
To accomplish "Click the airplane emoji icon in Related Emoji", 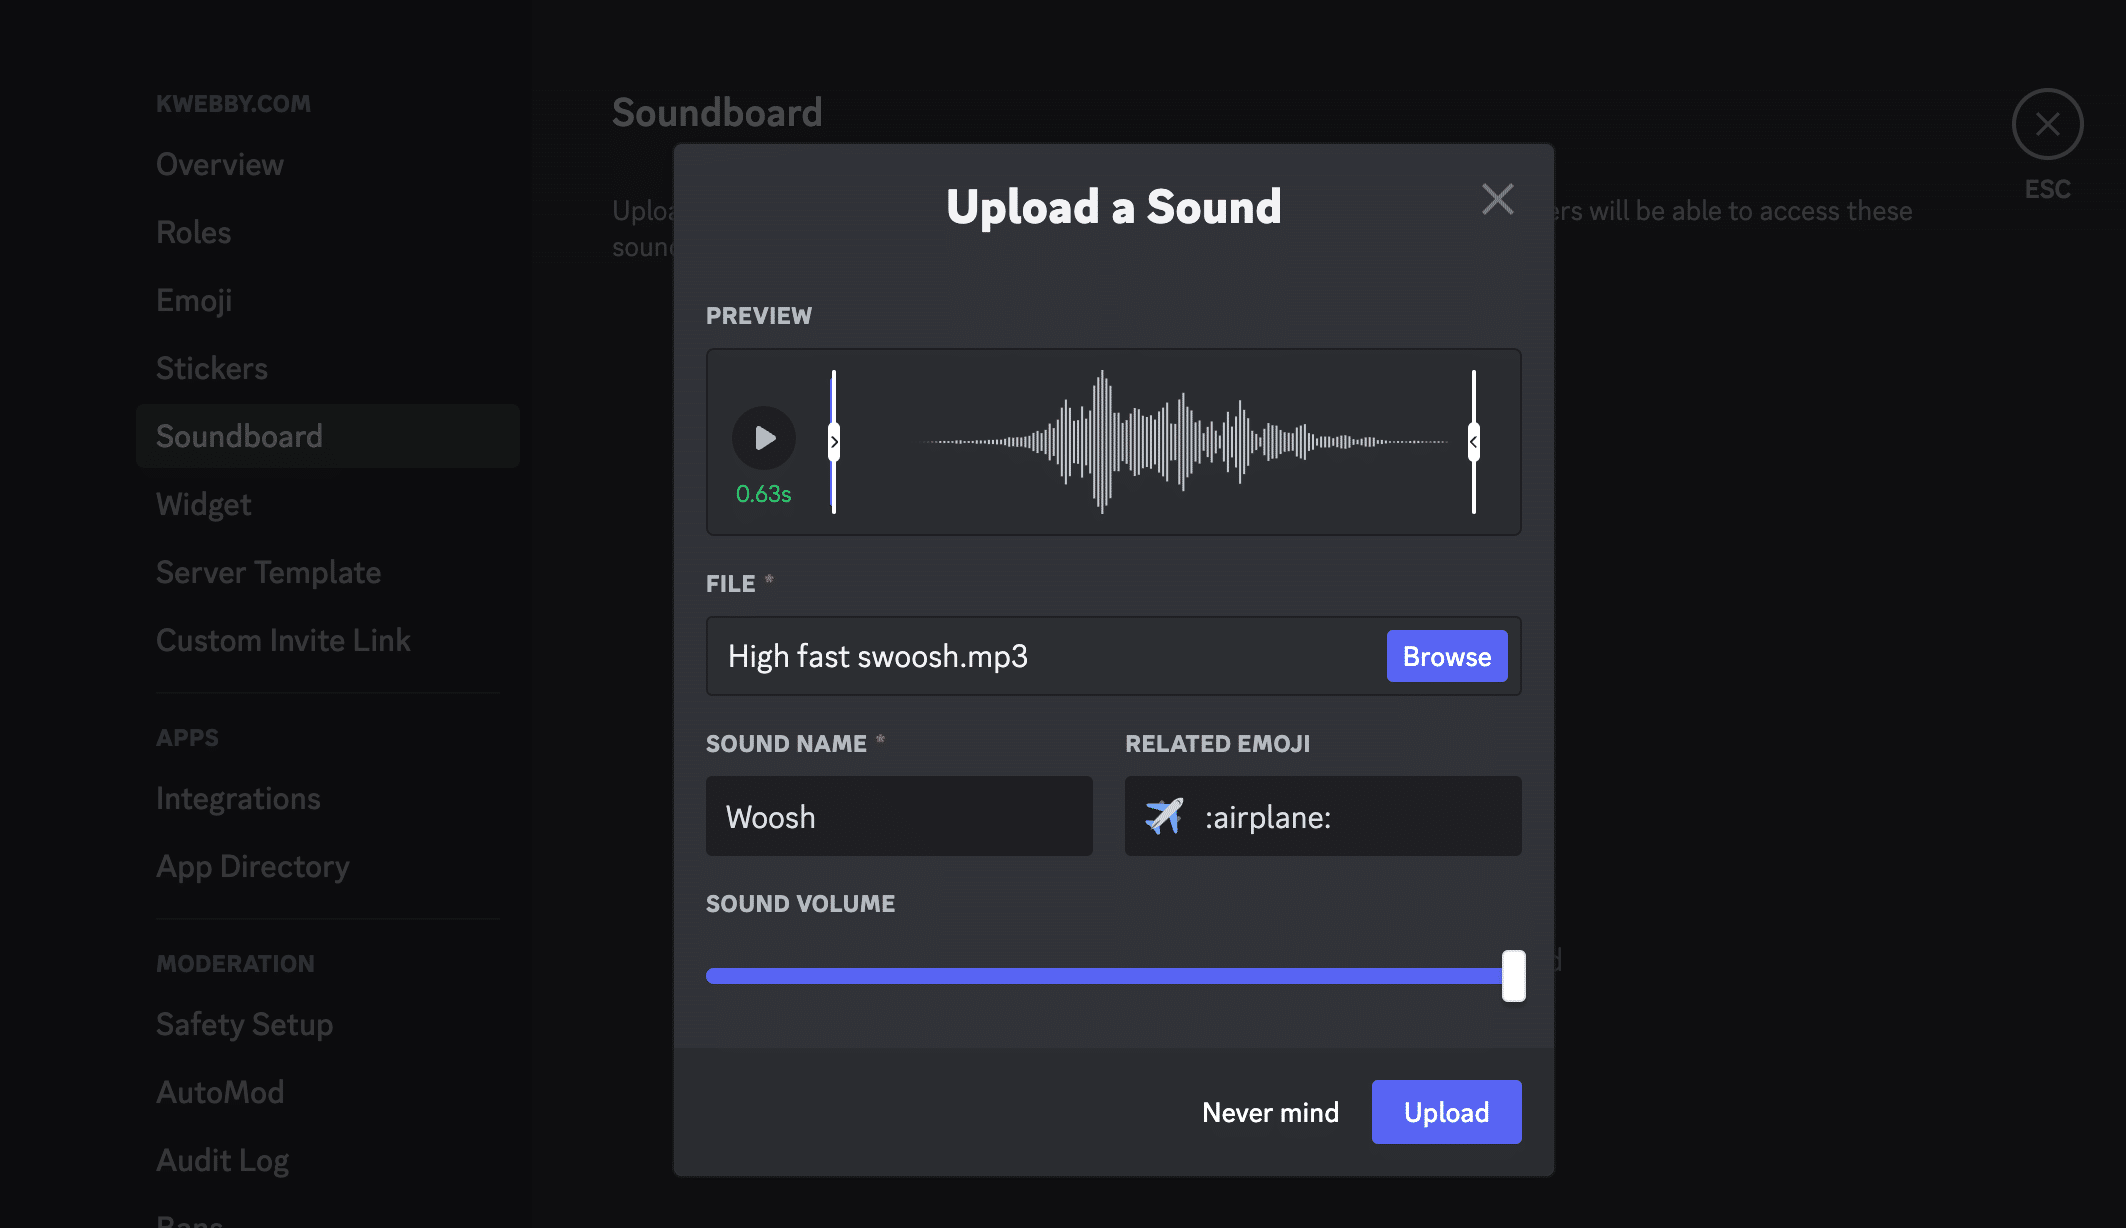I will [x=1162, y=814].
